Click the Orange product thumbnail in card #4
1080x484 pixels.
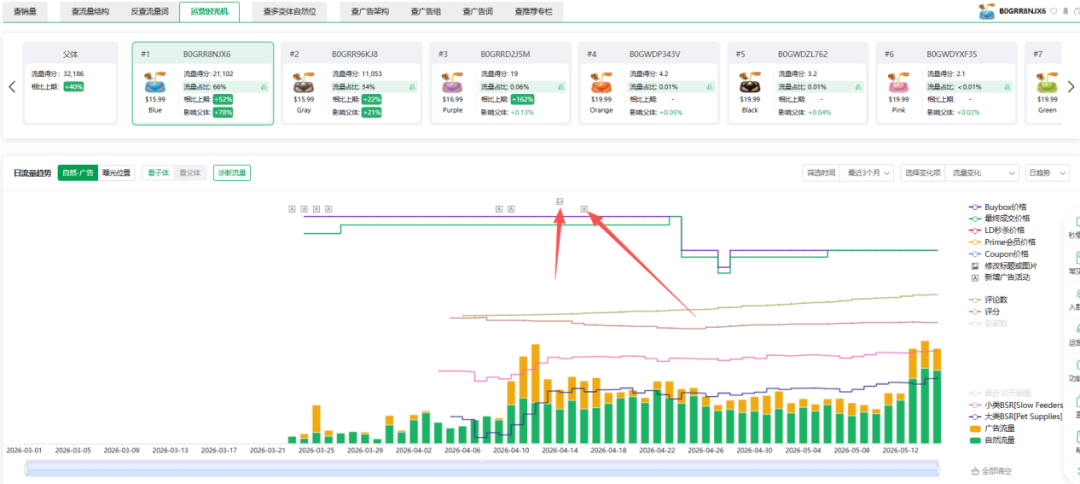coord(601,84)
